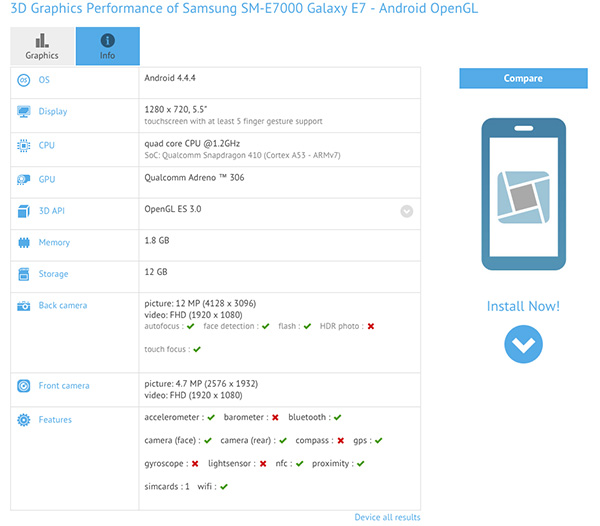Click the 1.8 GB memory value
The height and width of the screenshot is (526, 600).
click(x=157, y=240)
